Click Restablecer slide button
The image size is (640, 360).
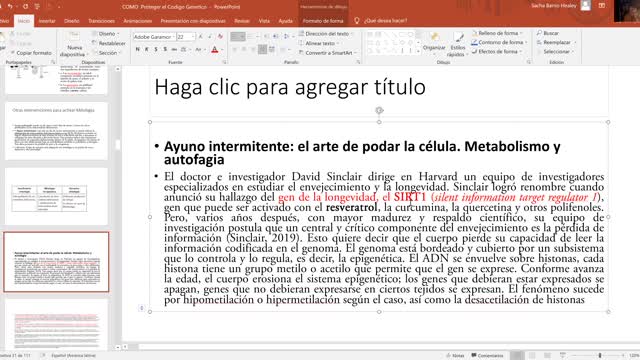109,43
